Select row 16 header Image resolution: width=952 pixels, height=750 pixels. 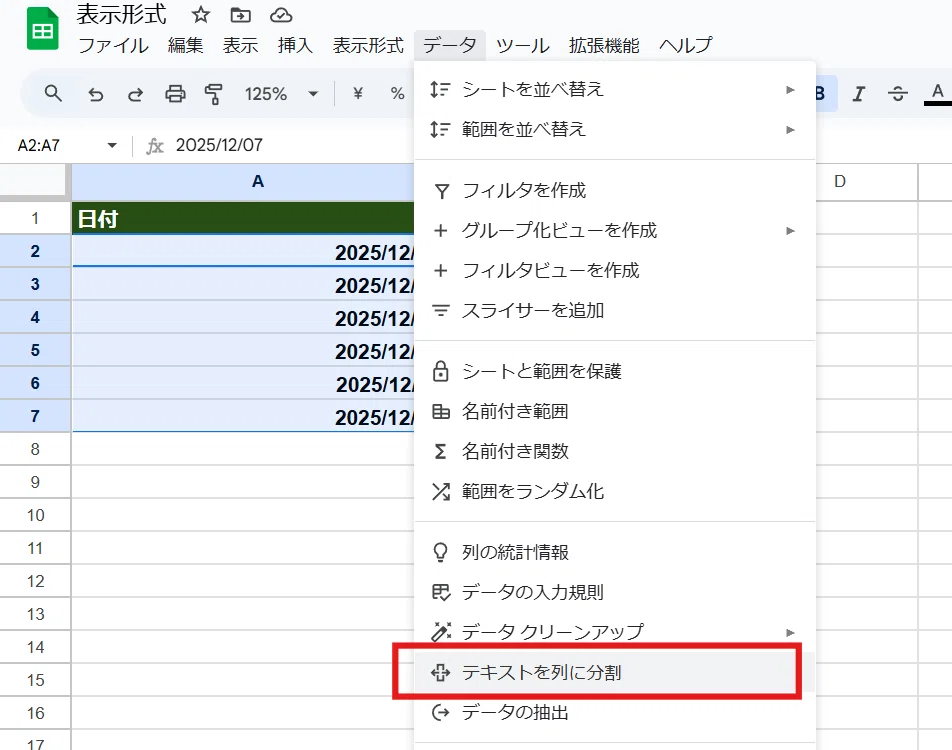pos(35,713)
